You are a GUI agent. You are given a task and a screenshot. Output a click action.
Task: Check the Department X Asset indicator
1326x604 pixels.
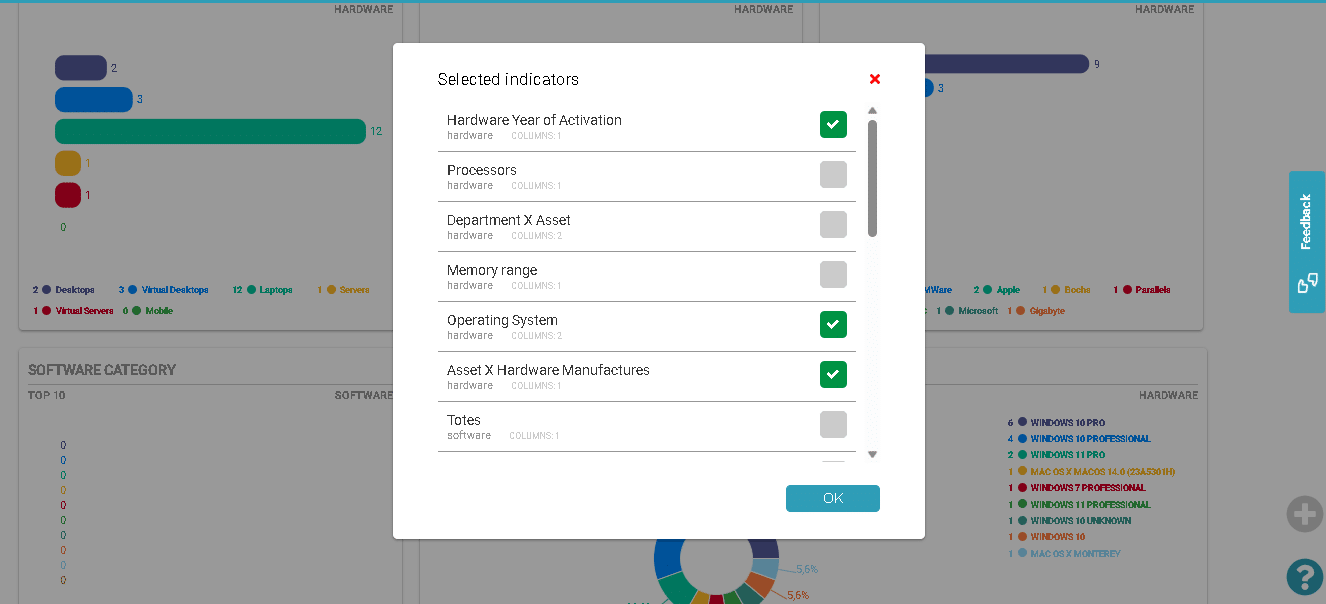point(833,224)
